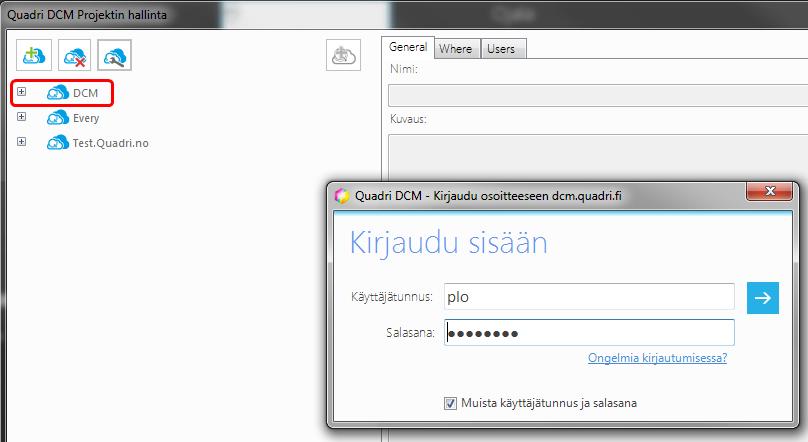Click the Every cloud icon in tree
Screen dimensions: 808x442
tap(58, 118)
